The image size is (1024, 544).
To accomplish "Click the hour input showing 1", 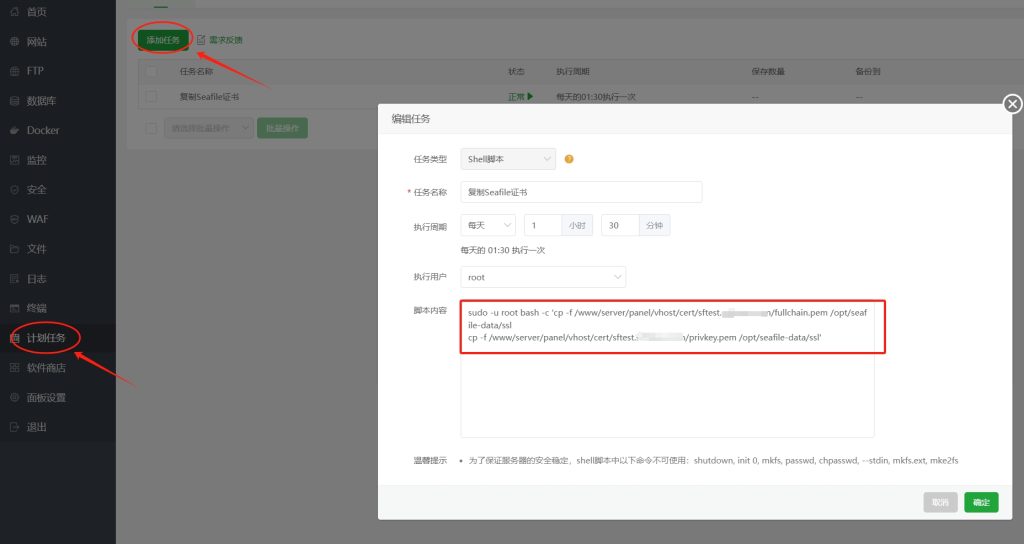I will coord(543,225).
